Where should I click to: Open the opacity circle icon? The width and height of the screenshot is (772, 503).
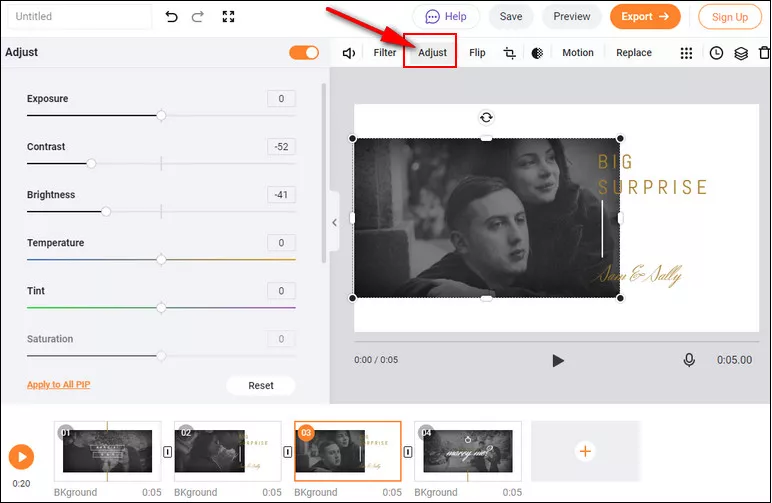pyautogui.click(x=537, y=53)
